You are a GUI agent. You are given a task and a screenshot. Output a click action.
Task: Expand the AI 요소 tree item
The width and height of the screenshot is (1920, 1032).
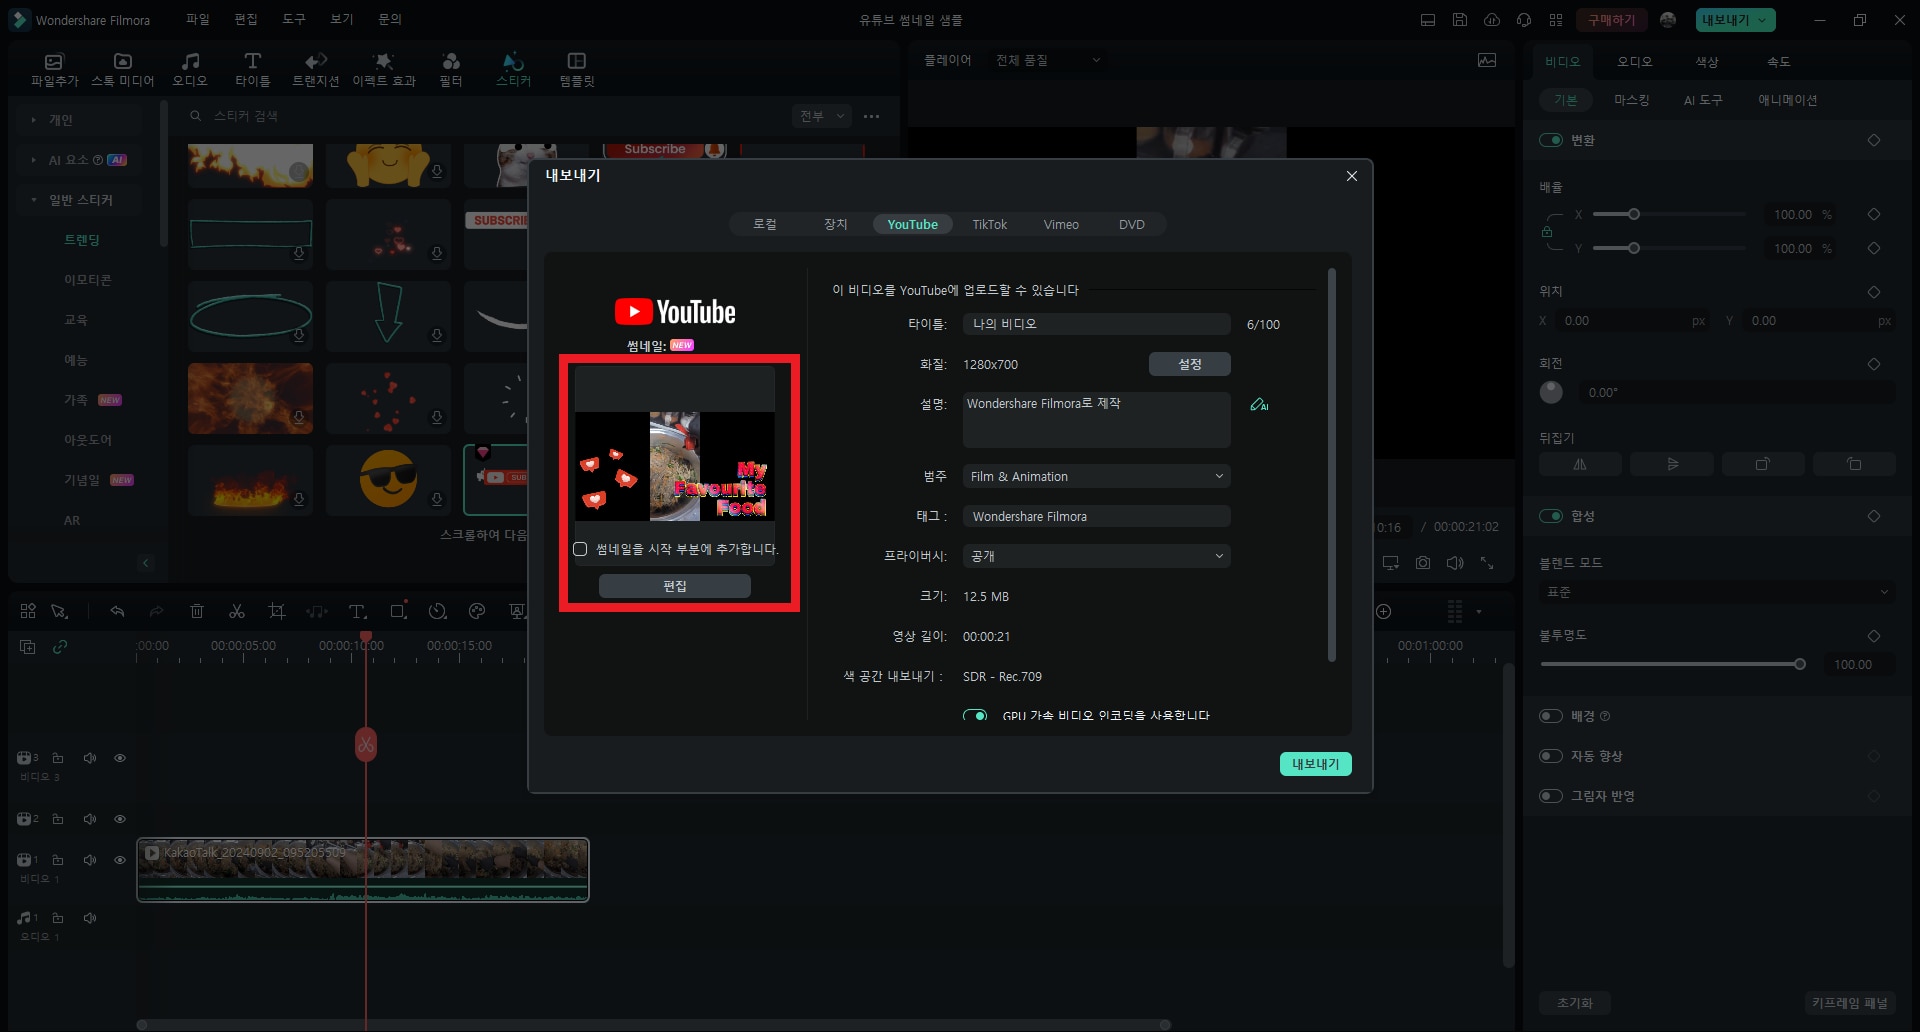pos(34,160)
